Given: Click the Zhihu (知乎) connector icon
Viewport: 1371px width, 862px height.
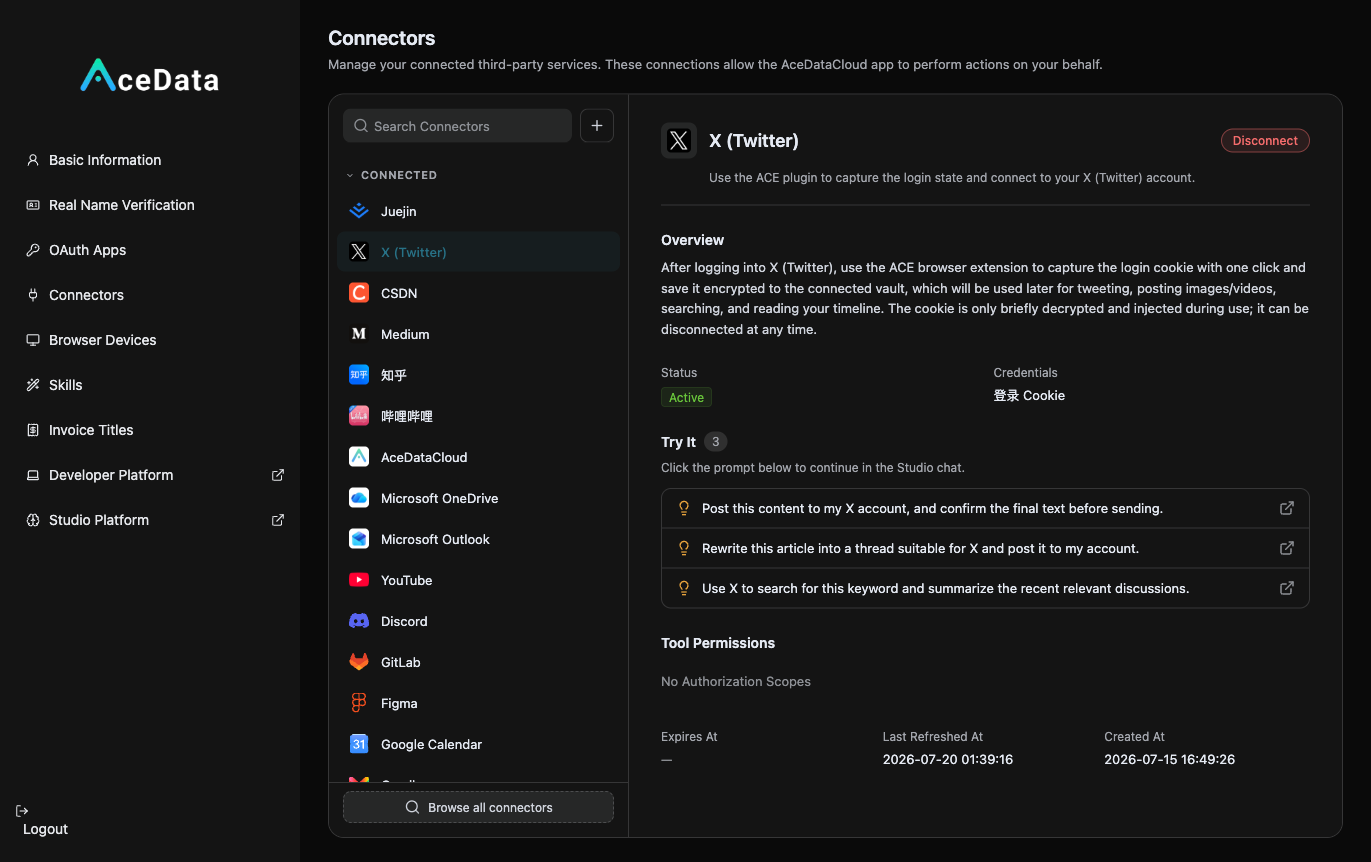Looking at the screenshot, I should [x=359, y=375].
